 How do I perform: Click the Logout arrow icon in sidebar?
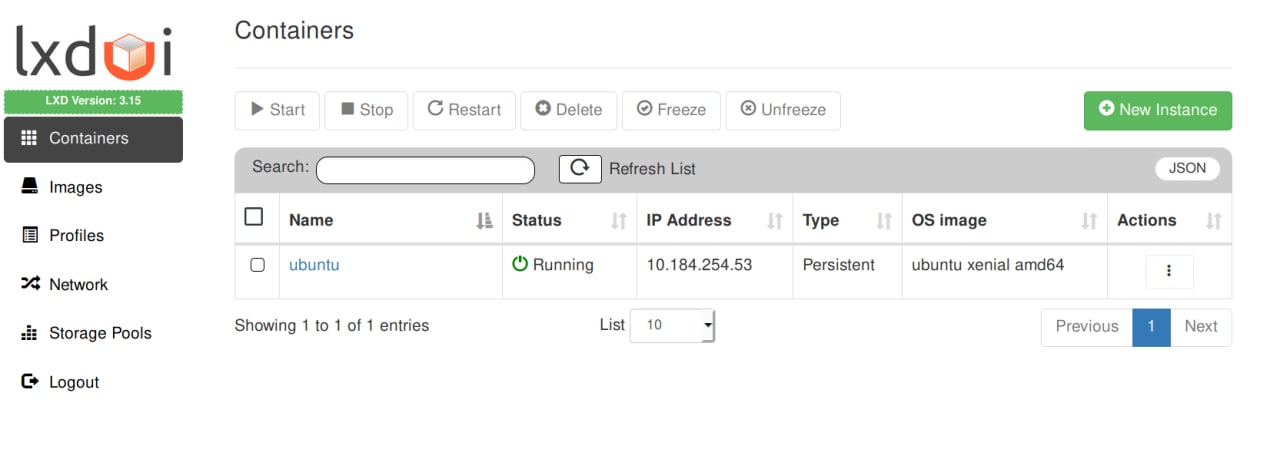pos(29,382)
